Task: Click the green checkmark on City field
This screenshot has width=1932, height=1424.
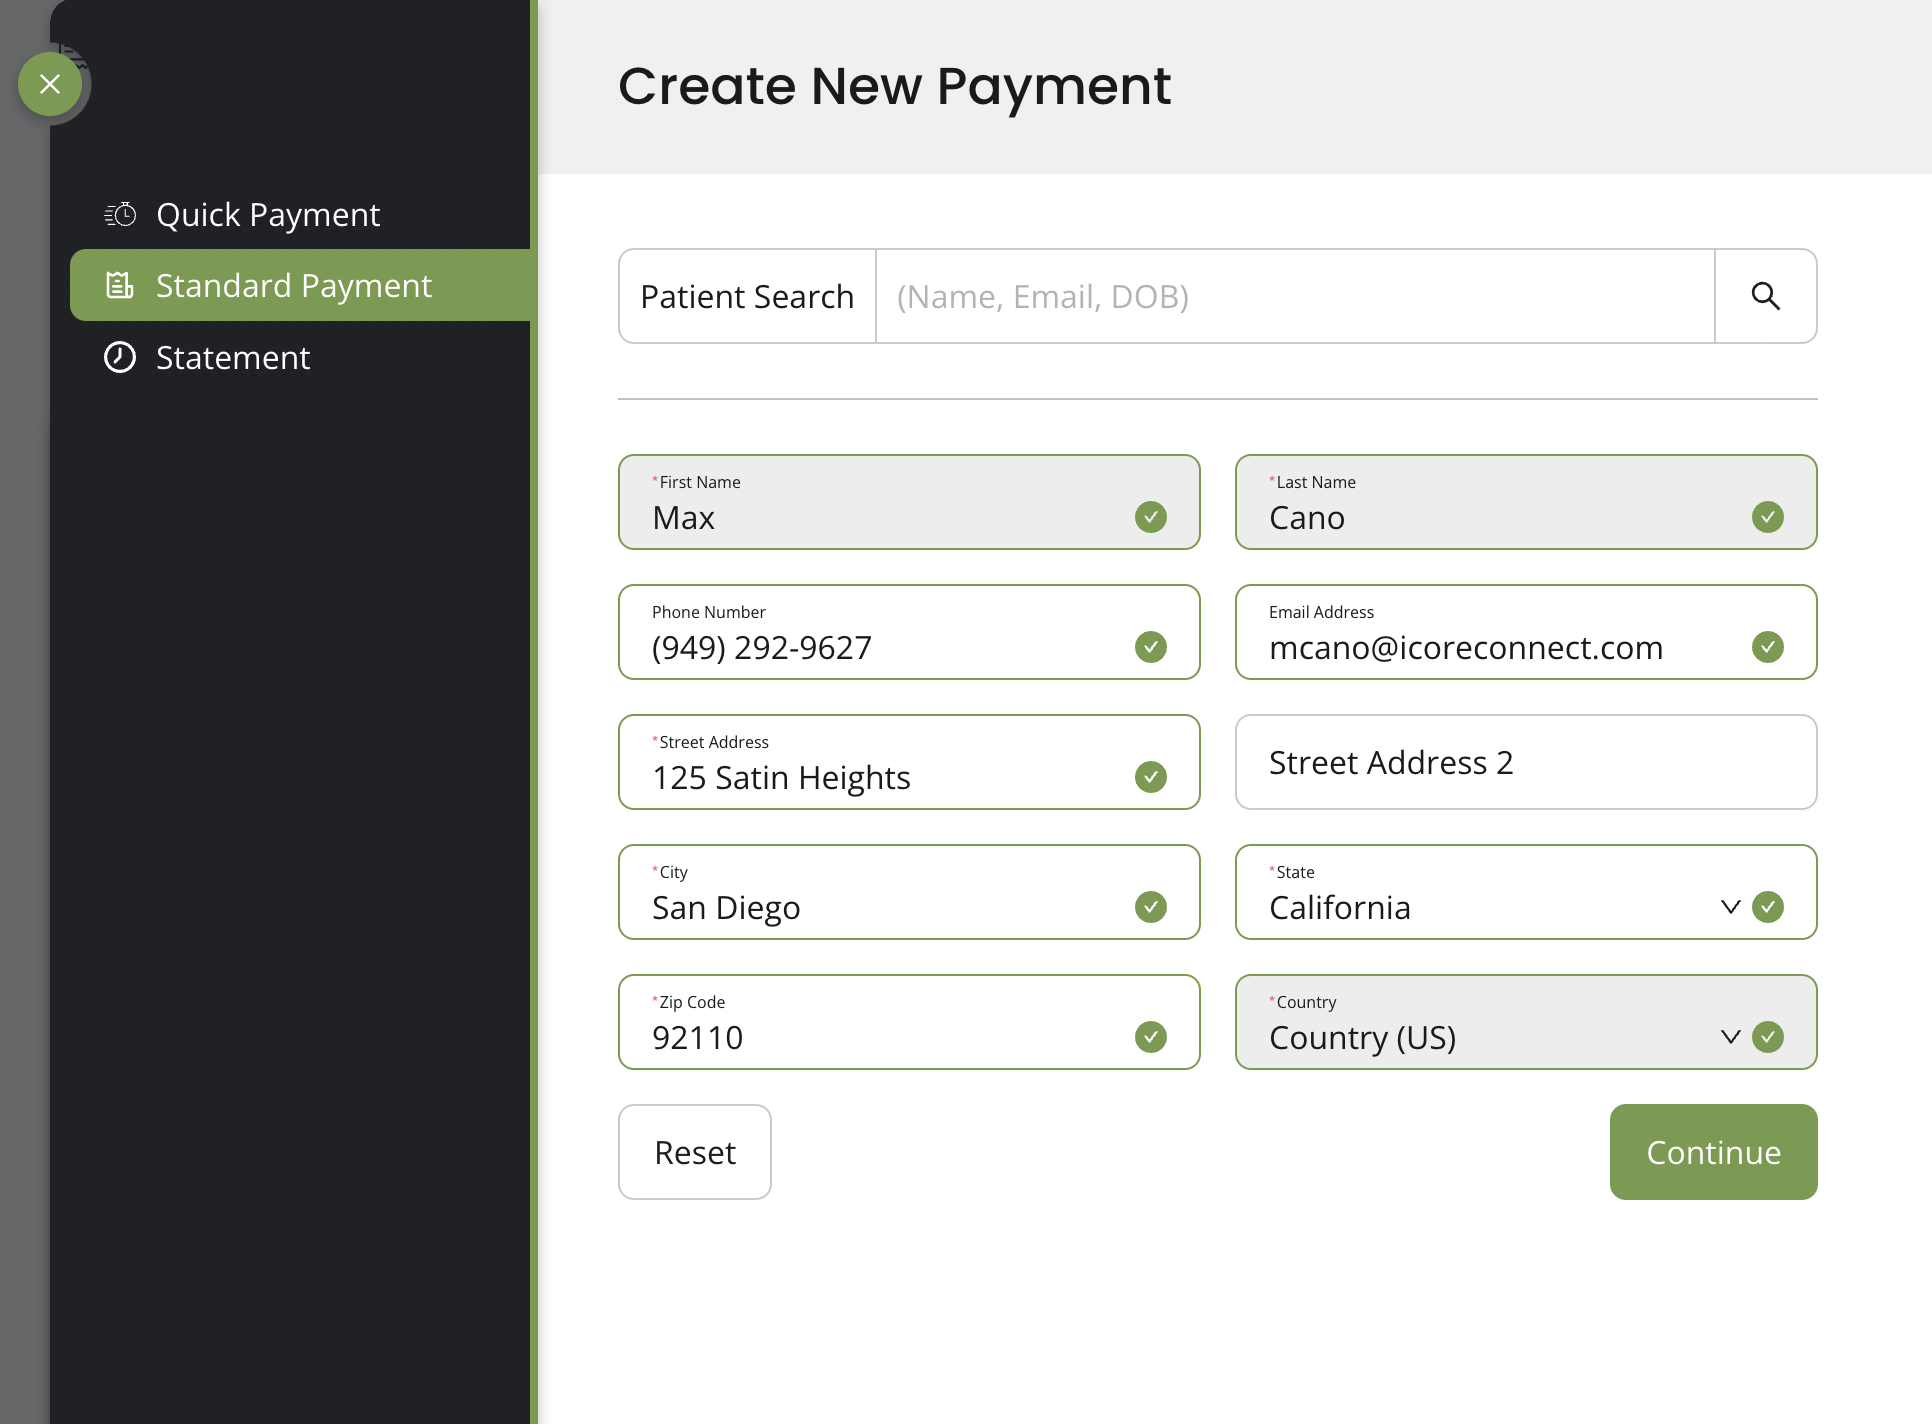Action: 1151,907
